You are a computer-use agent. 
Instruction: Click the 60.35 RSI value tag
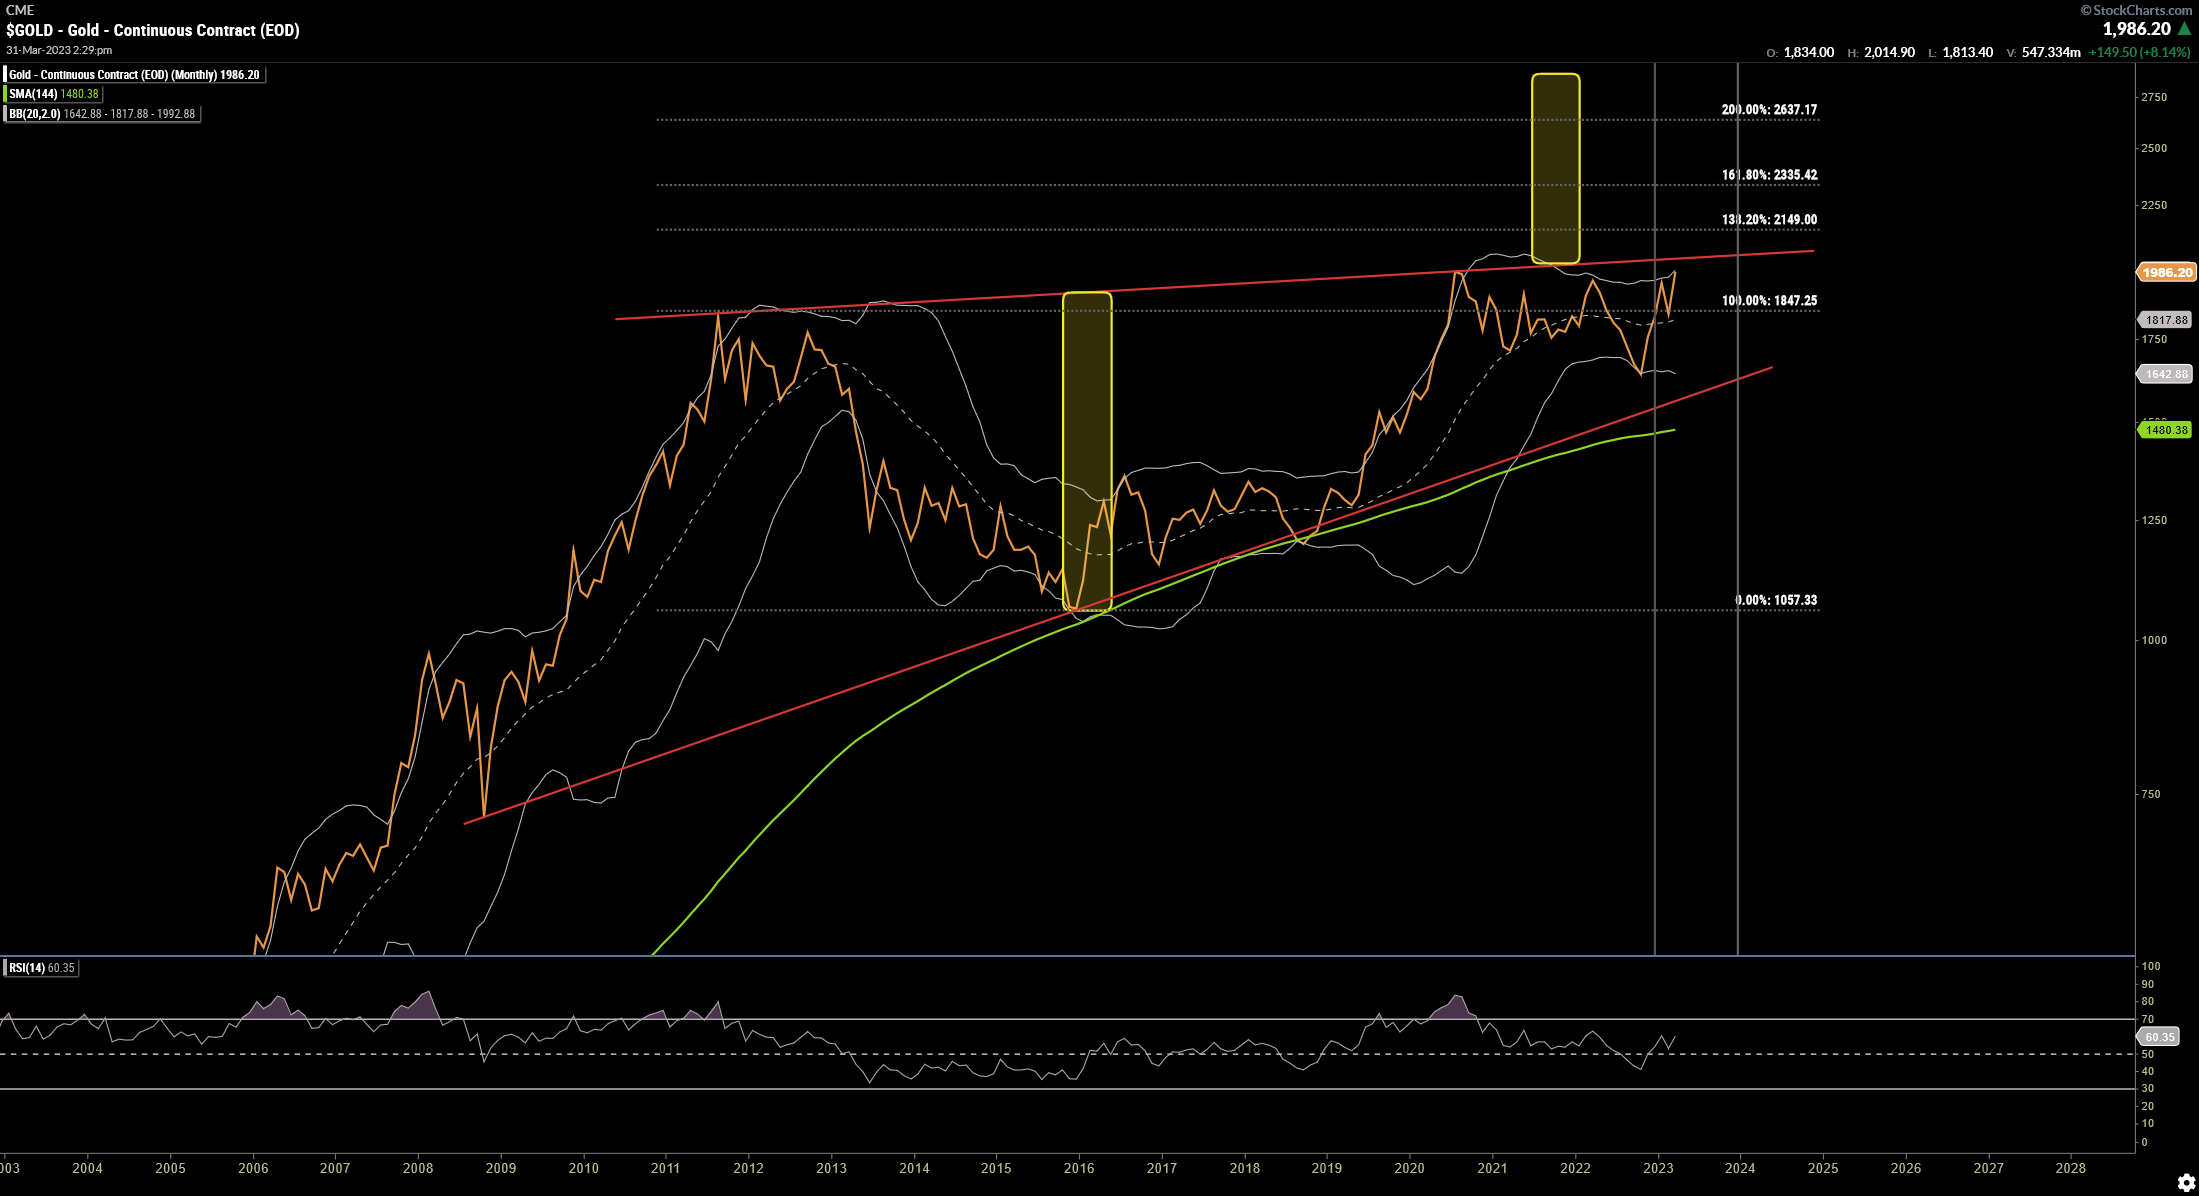click(2159, 1037)
